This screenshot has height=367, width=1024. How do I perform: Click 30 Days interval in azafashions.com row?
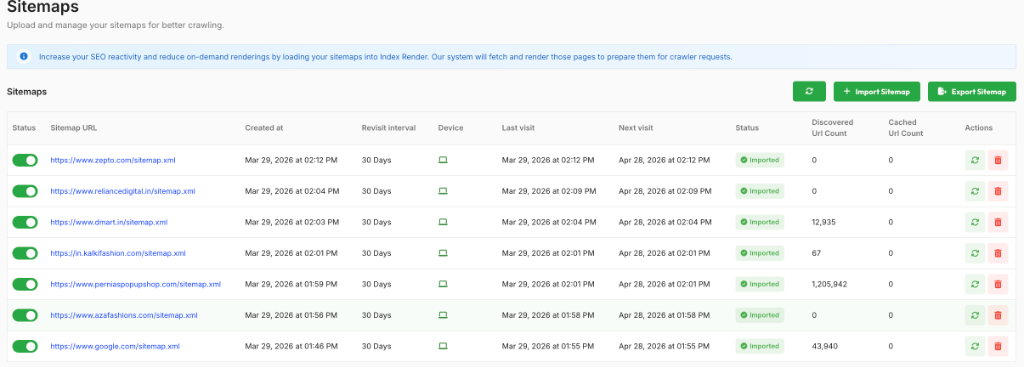[376, 315]
